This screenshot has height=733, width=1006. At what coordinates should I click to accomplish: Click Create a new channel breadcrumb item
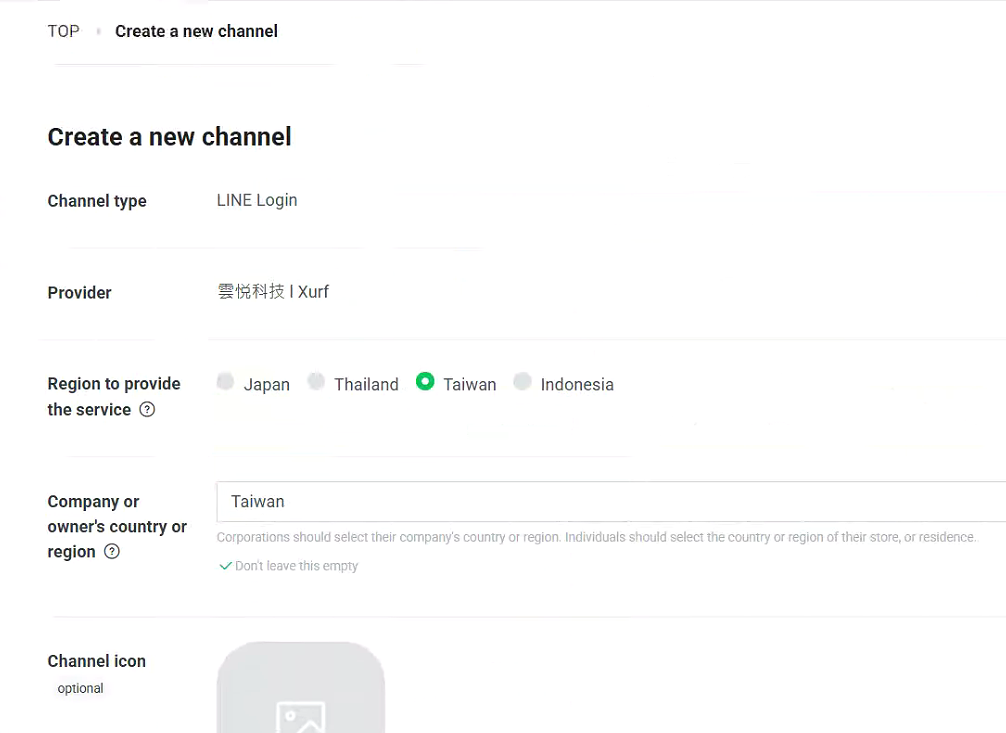click(x=196, y=31)
